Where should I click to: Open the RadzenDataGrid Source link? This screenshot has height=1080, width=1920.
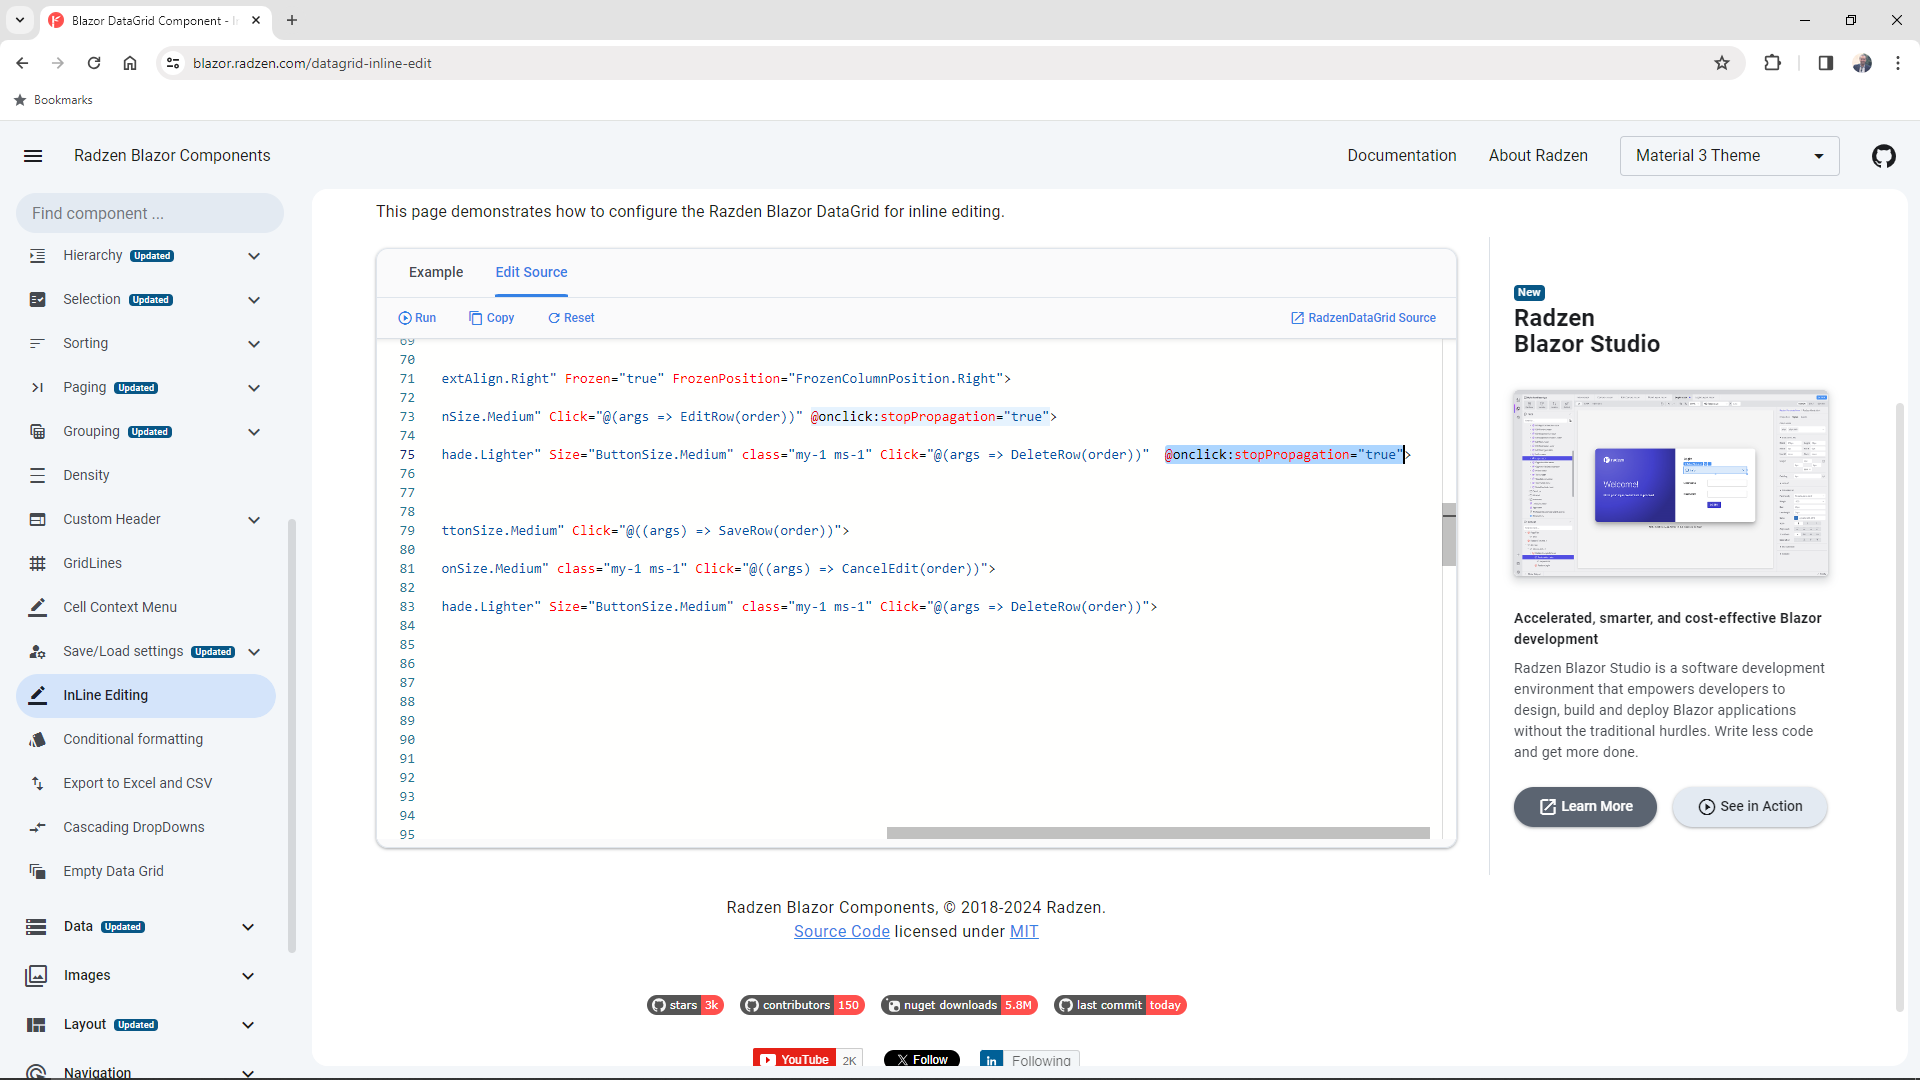click(x=1363, y=318)
